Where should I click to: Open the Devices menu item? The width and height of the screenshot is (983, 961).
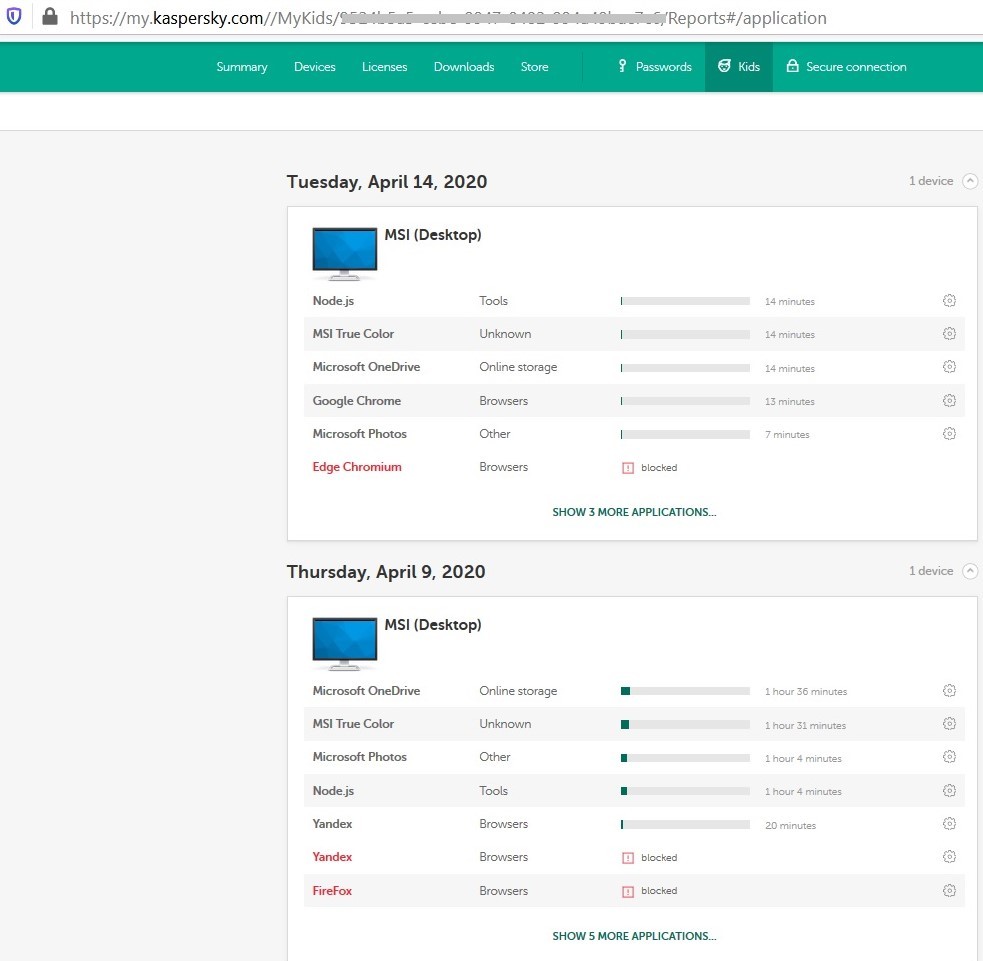point(314,67)
